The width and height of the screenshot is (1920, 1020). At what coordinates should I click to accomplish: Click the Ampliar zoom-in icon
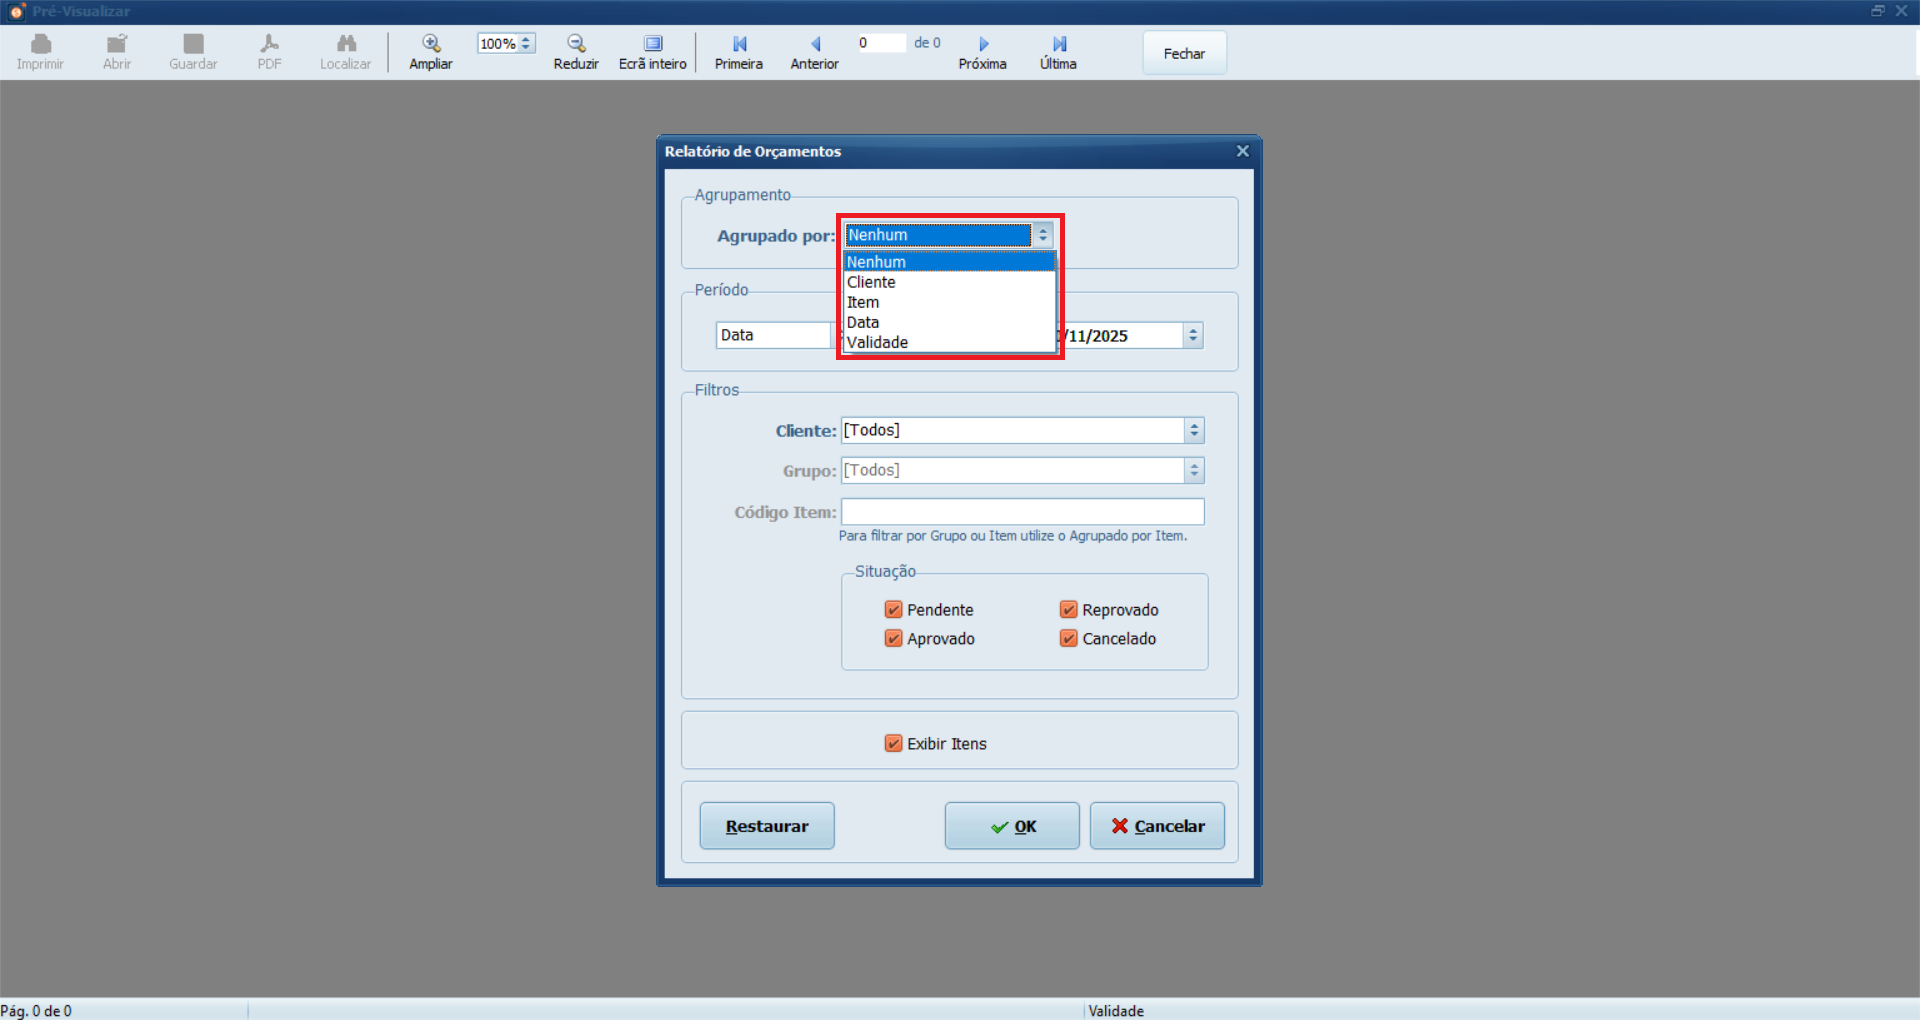(430, 44)
